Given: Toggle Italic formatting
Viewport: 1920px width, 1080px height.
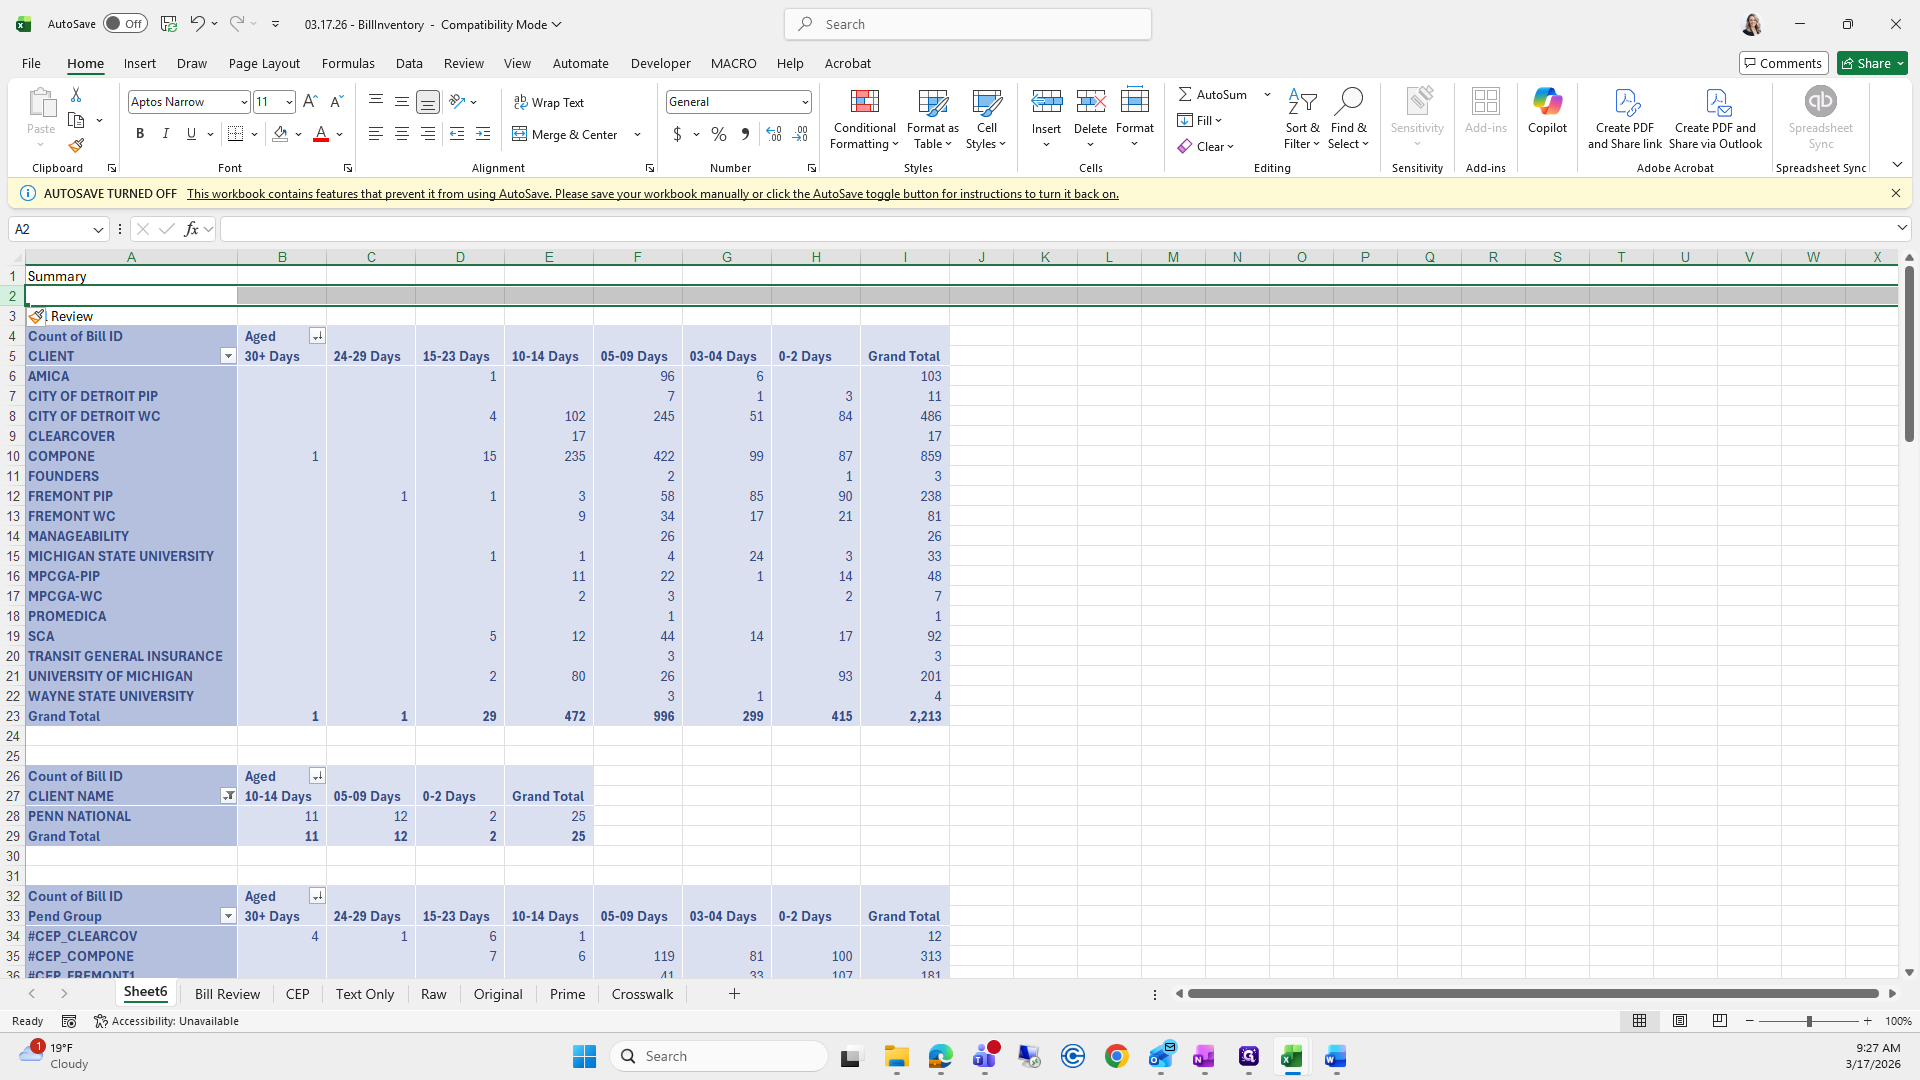Looking at the screenshot, I should click(x=166, y=134).
